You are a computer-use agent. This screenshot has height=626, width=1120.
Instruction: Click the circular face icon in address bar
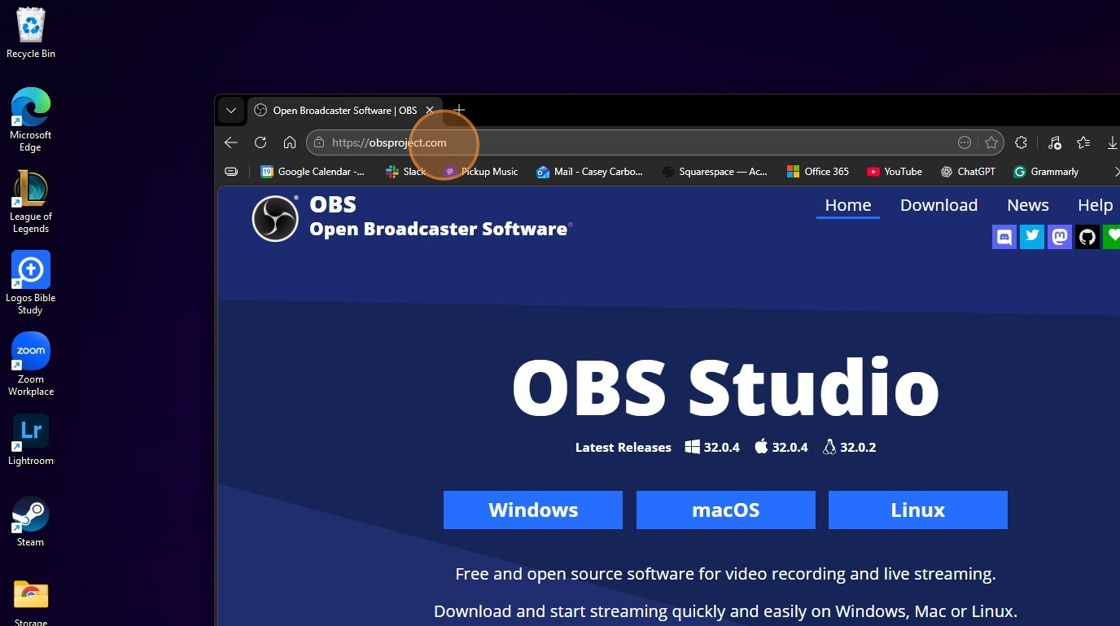[964, 142]
